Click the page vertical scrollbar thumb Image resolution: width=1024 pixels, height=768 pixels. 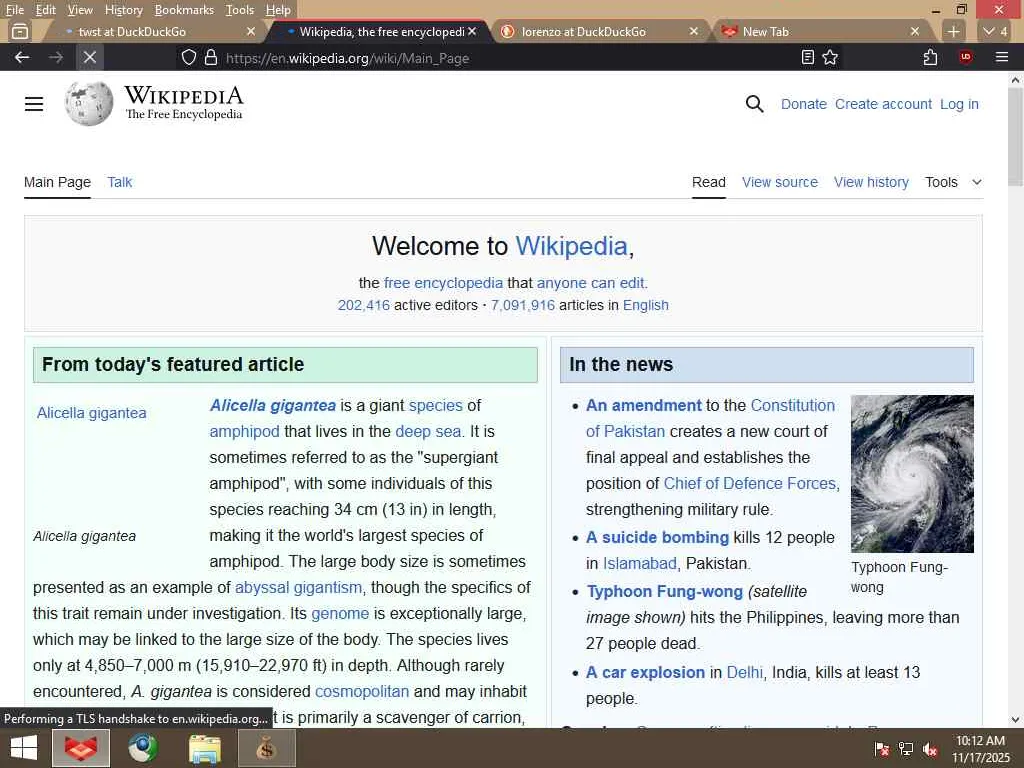1015,137
